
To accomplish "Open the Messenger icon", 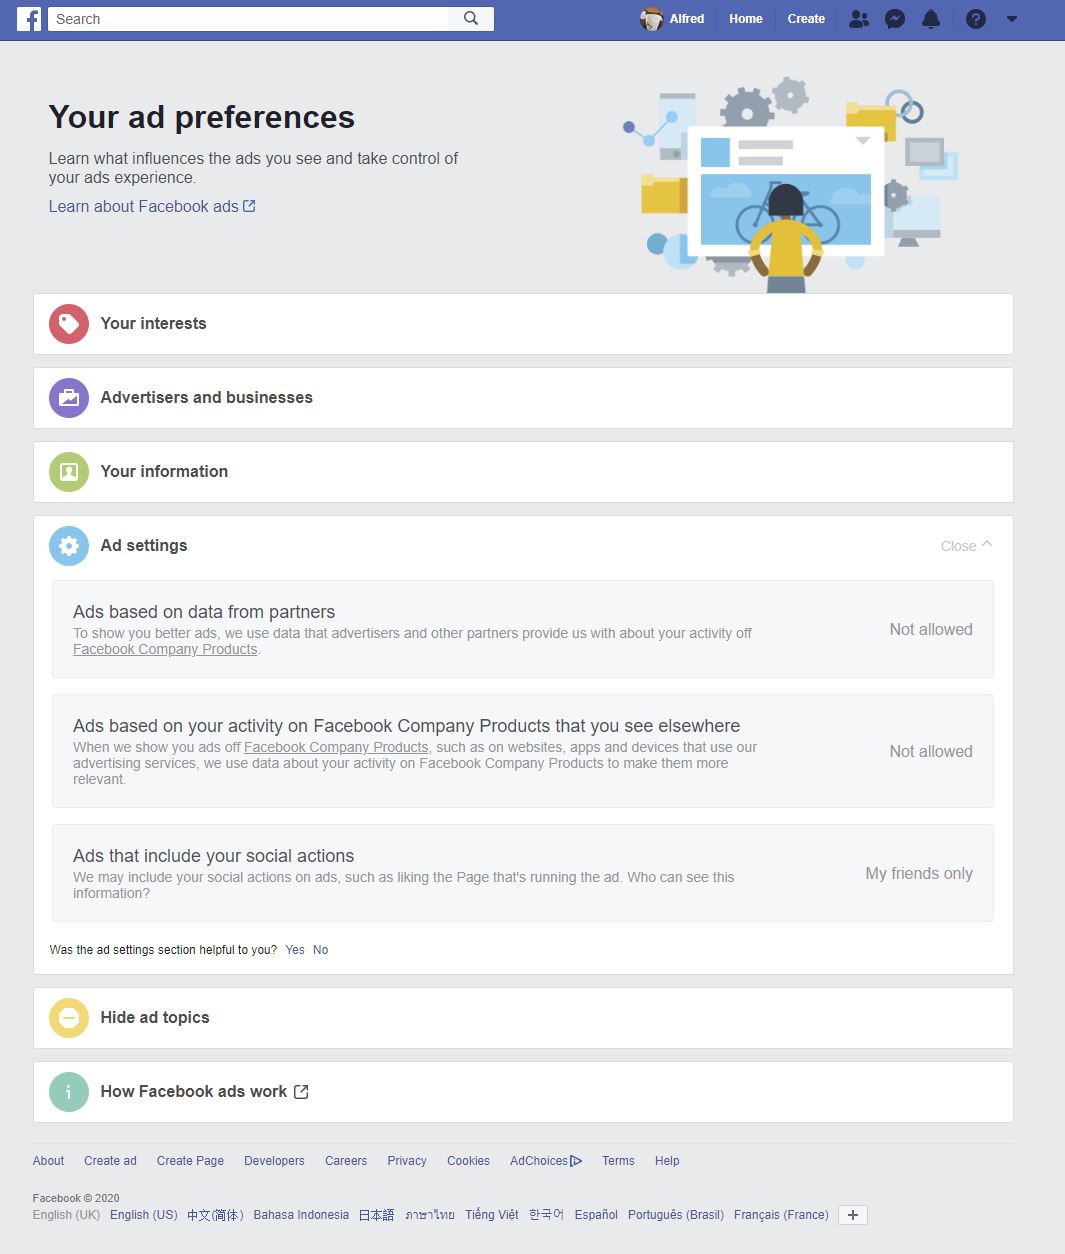I will [x=895, y=19].
